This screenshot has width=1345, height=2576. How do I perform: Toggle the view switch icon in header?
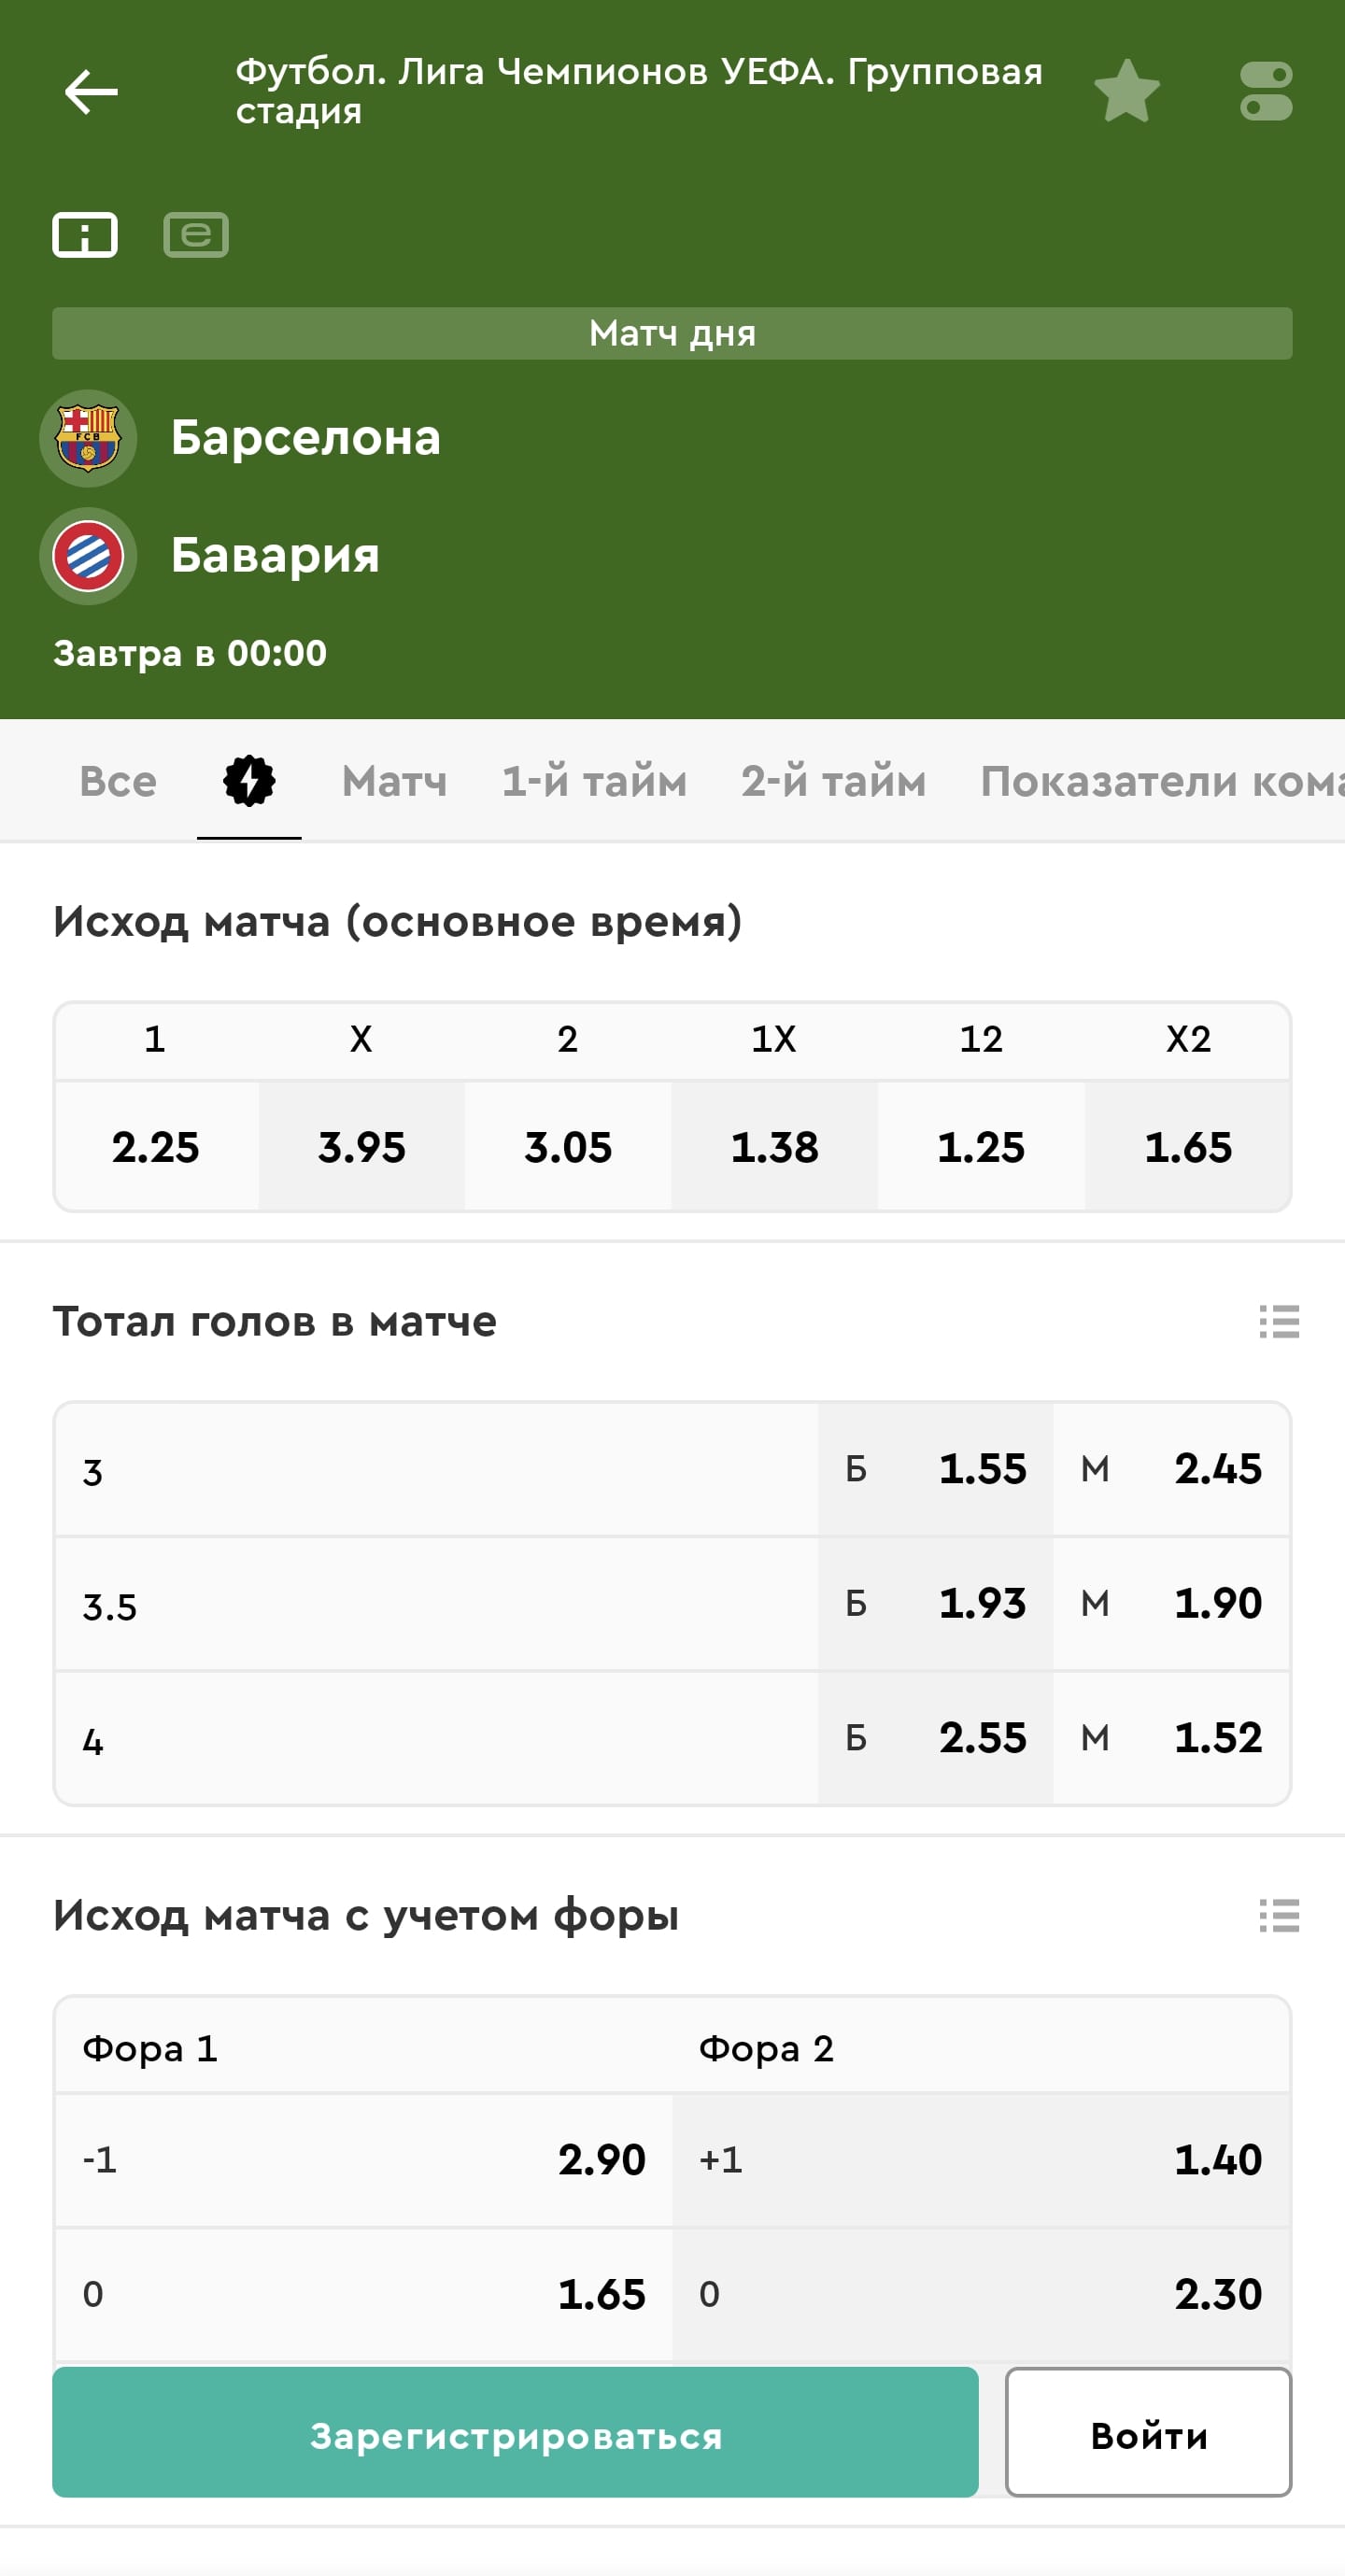point(1265,92)
